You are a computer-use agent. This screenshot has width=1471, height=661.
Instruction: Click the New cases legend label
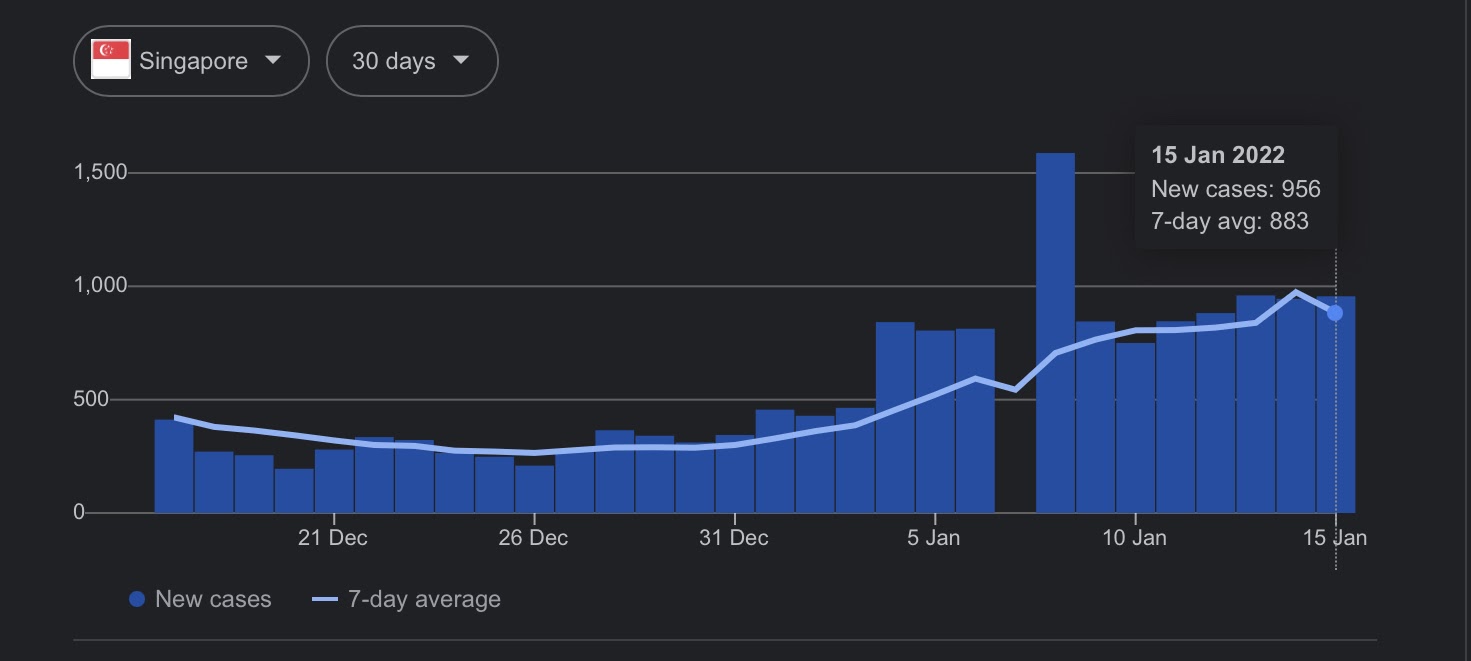pos(213,599)
